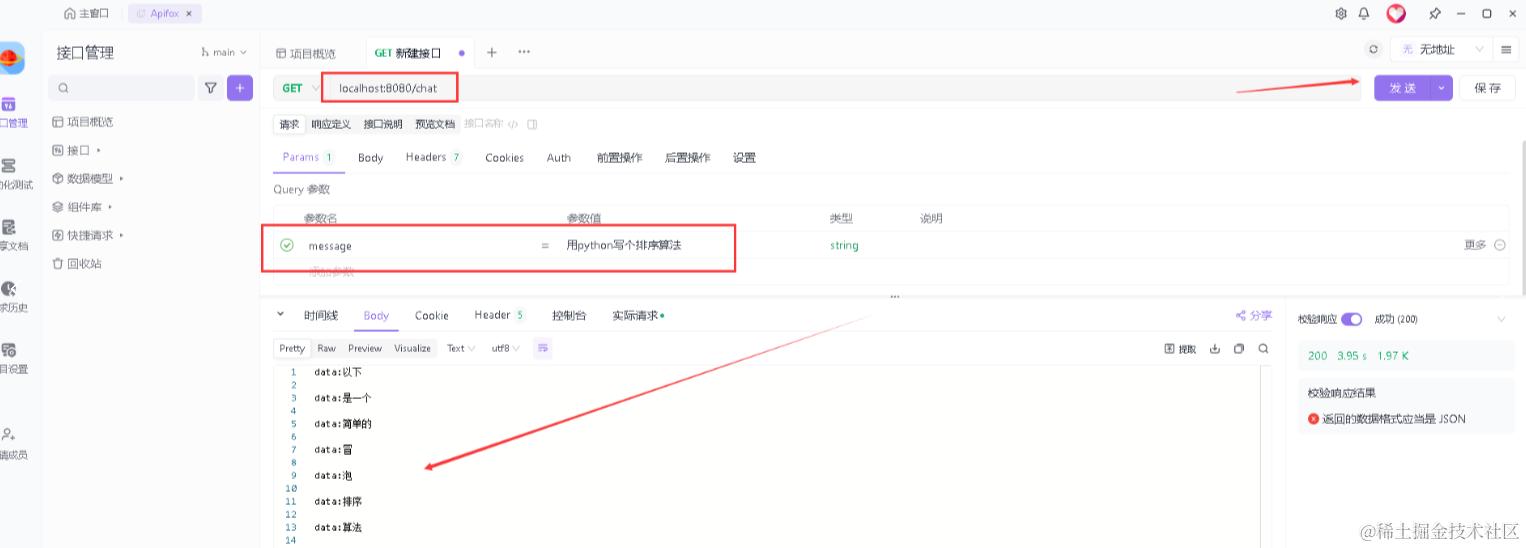Image resolution: width=1526 pixels, height=548 pixels.
Task: Open the 接口管理 sidebar icon
Action: point(9,104)
